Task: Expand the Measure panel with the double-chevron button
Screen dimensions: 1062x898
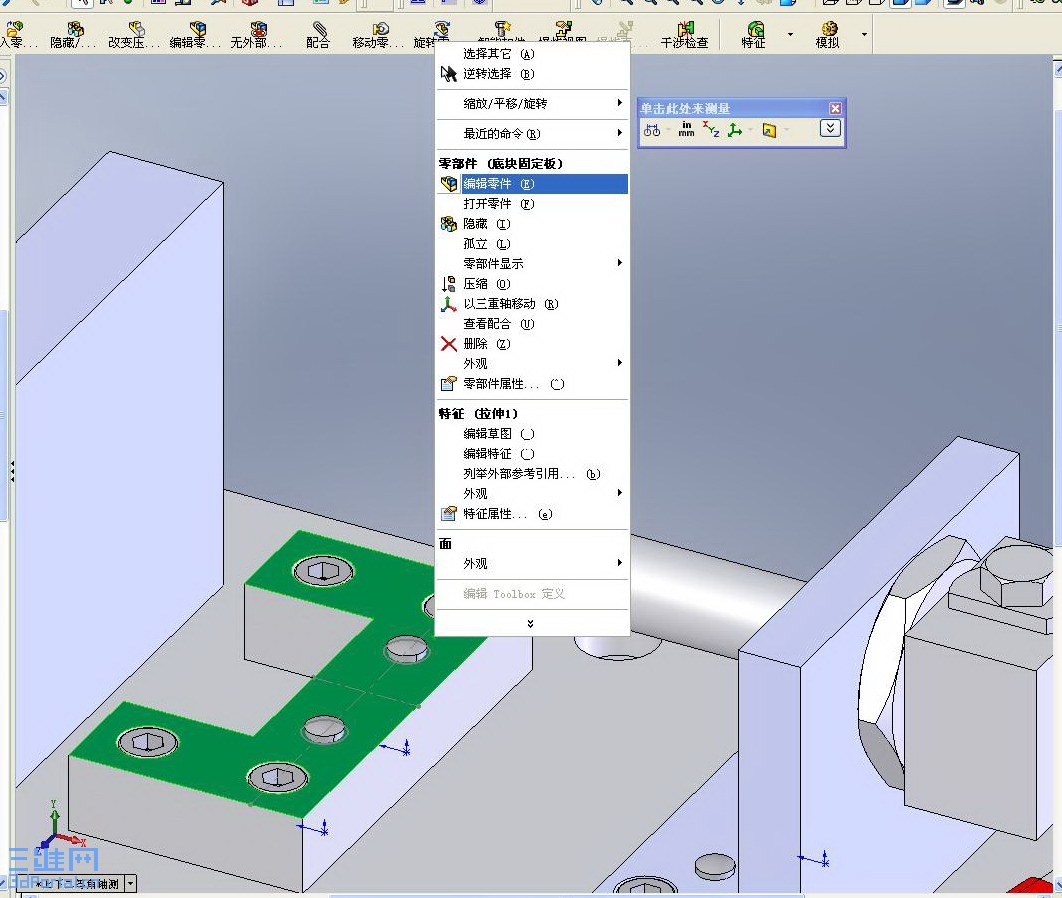Action: pyautogui.click(x=830, y=128)
